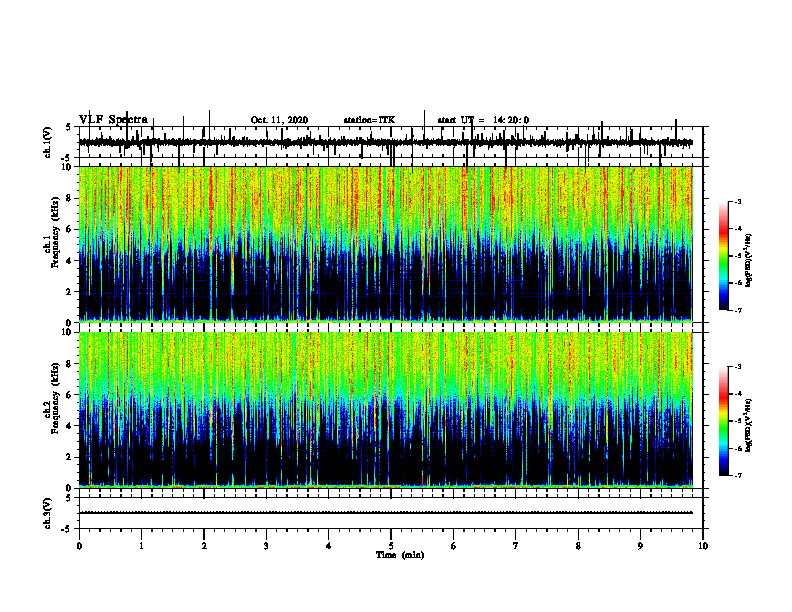The width and height of the screenshot is (792, 612).
Task: Click the '4' kHz tick on ch.2 frequency axis
Action: click(70, 426)
